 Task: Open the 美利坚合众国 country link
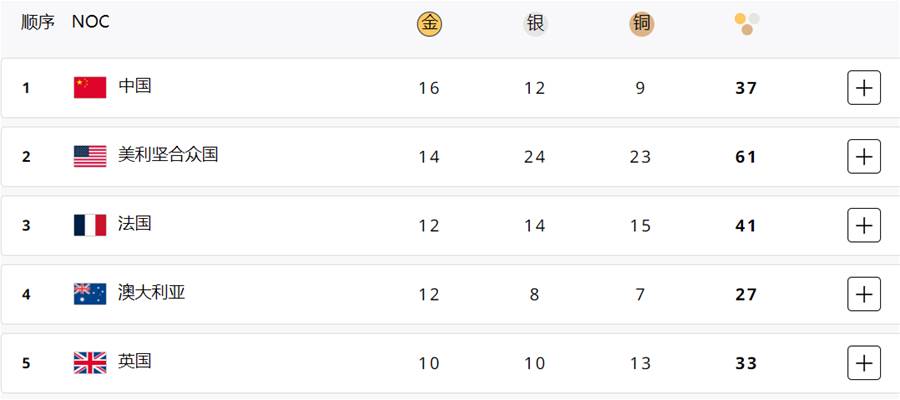(168, 155)
